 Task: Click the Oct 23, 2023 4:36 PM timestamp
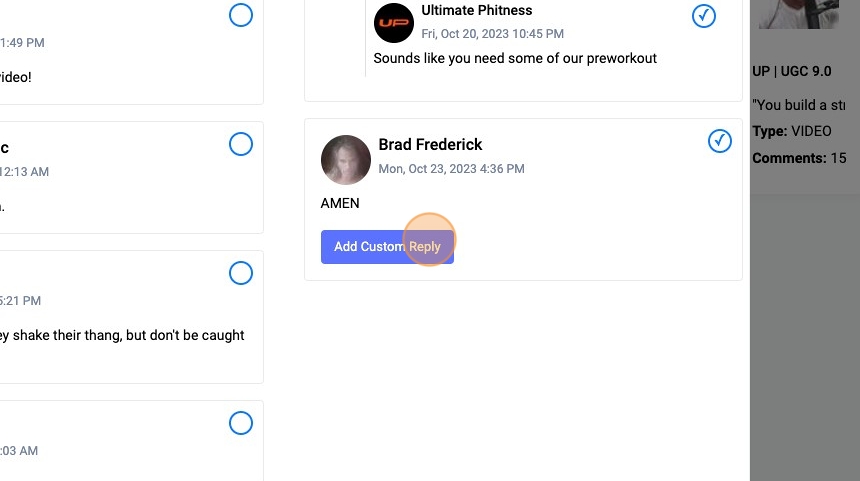pyautogui.click(x=451, y=169)
